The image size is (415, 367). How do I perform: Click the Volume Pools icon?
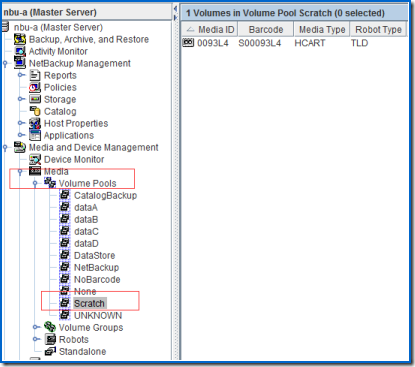pos(50,183)
